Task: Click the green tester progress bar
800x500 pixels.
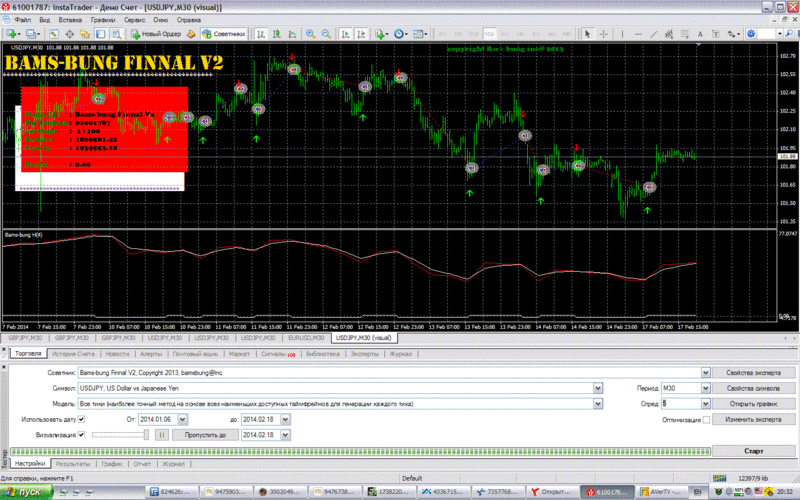Action: click(360, 452)
